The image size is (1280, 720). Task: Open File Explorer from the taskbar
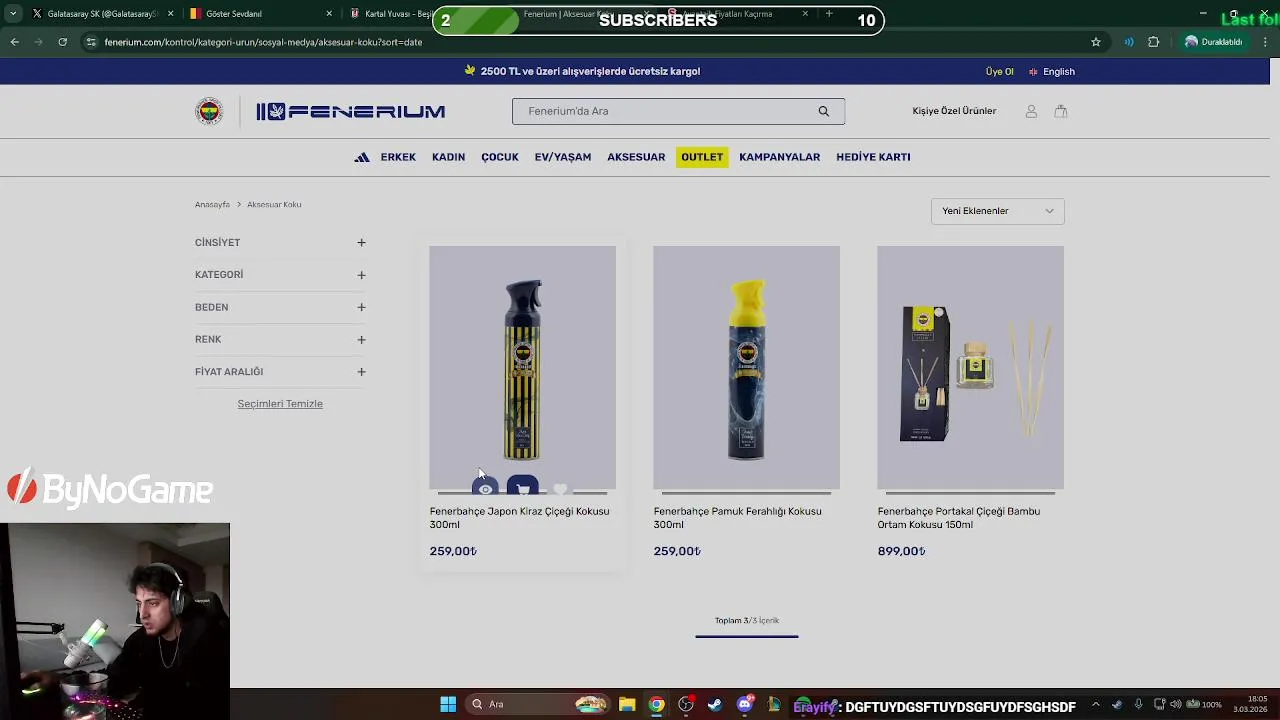(627, 704)
